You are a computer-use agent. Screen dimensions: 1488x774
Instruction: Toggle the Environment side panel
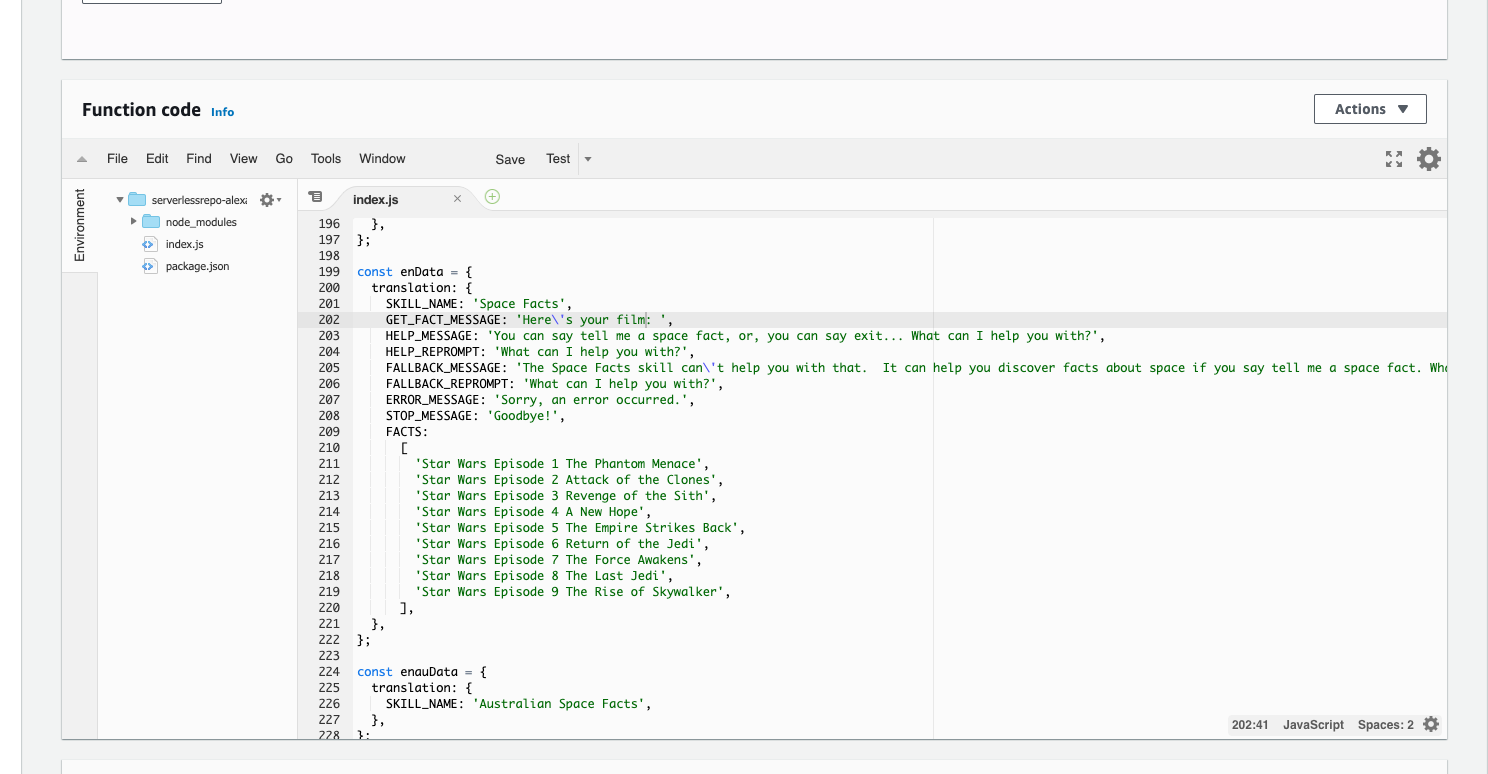[80, 225]
